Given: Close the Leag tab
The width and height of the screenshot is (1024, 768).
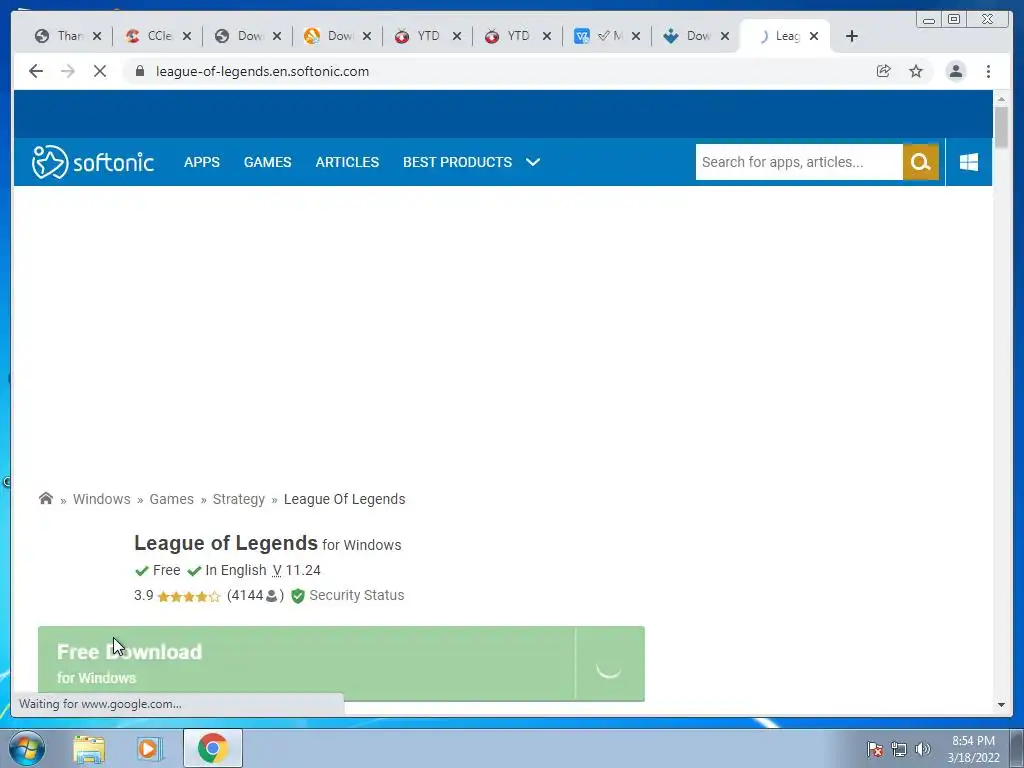Looking at the screenshot, I should coord(814,36).
